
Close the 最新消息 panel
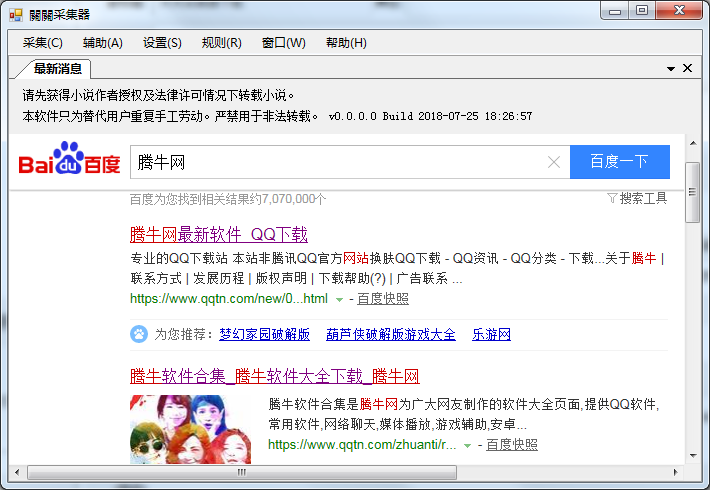(687, 68)
